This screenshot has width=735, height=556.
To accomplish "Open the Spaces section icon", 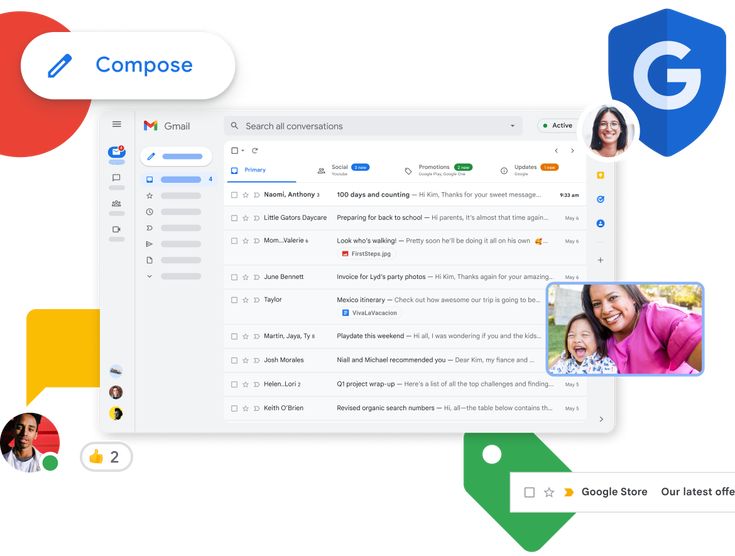I will pos(116,203).
